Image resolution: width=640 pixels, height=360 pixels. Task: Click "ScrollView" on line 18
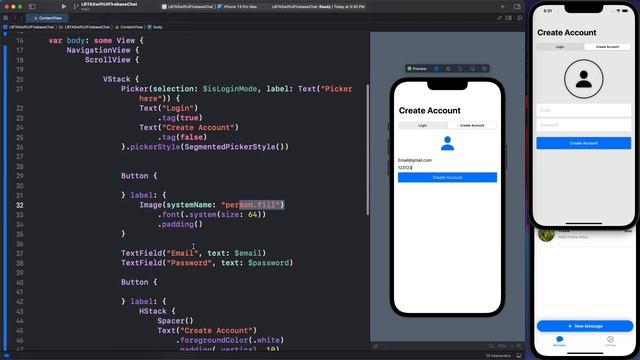coord(107,60)
